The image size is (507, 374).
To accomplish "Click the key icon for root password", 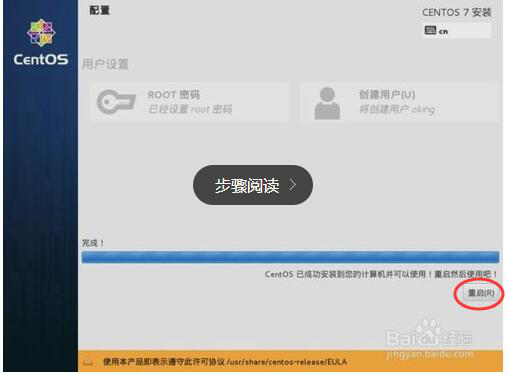I will (x=116, y=102).
